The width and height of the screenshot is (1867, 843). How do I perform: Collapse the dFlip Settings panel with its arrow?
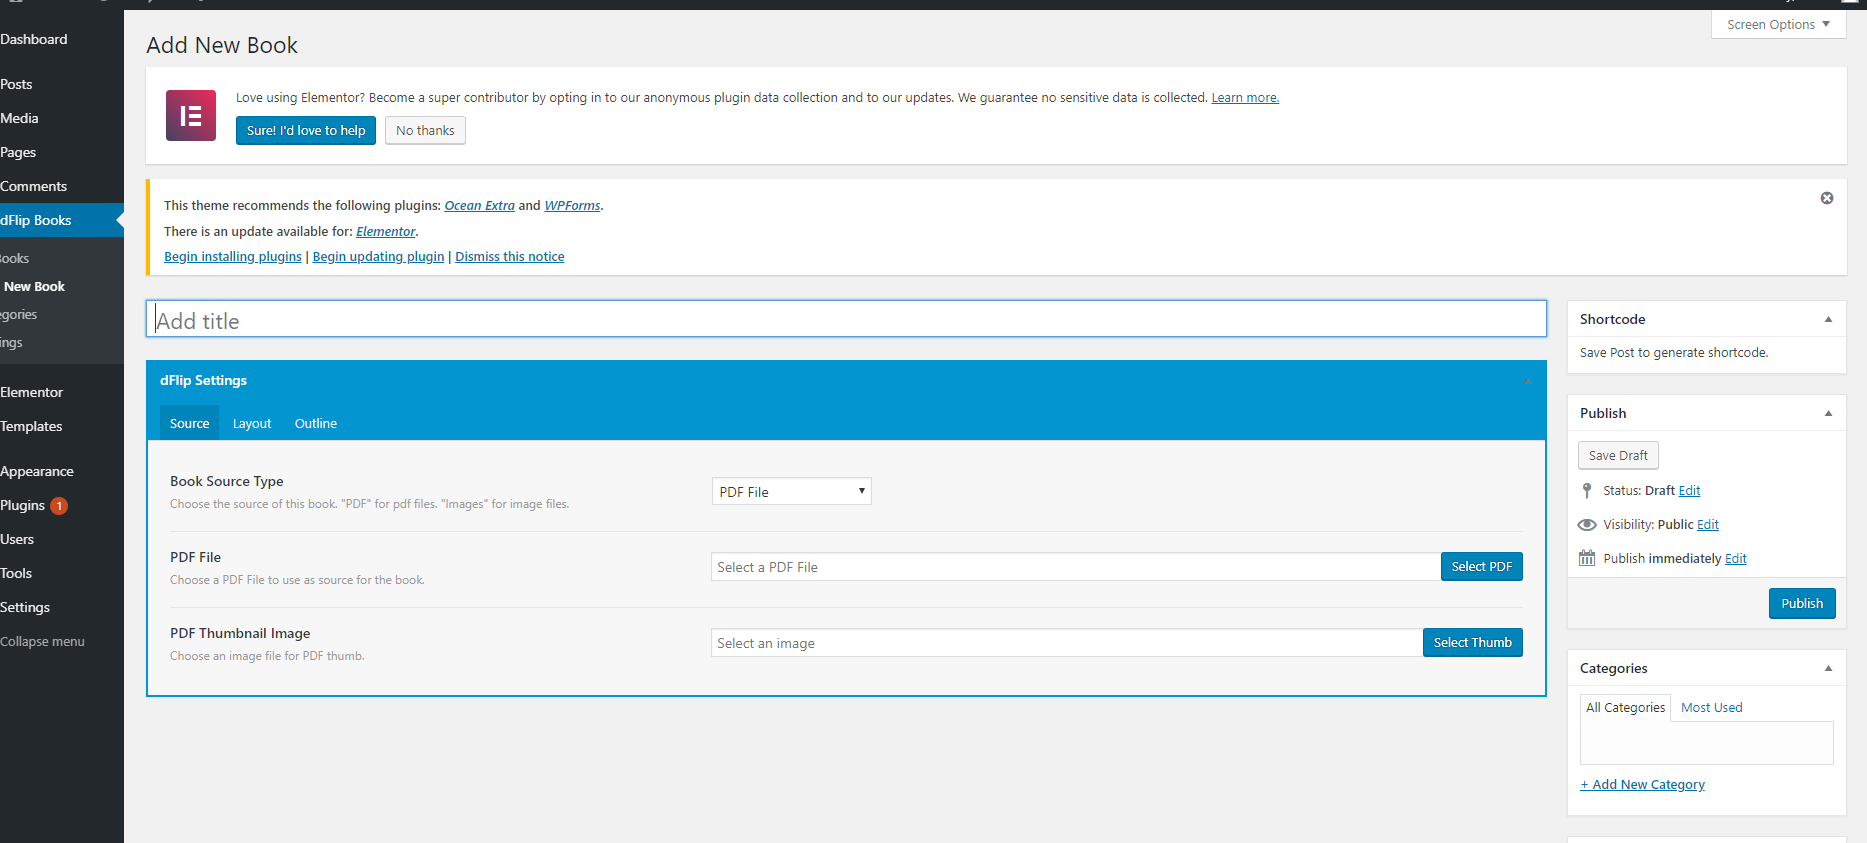pos(1527,381)
